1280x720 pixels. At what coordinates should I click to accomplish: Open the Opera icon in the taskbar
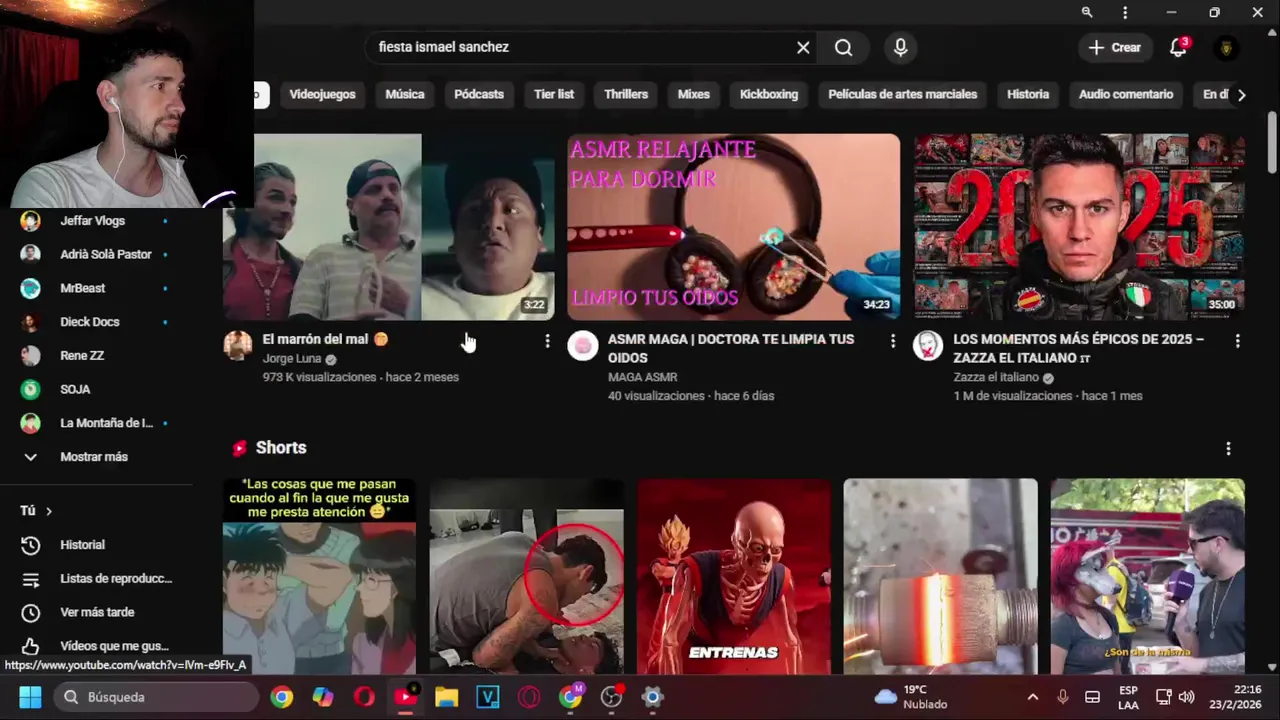[364, 697]
